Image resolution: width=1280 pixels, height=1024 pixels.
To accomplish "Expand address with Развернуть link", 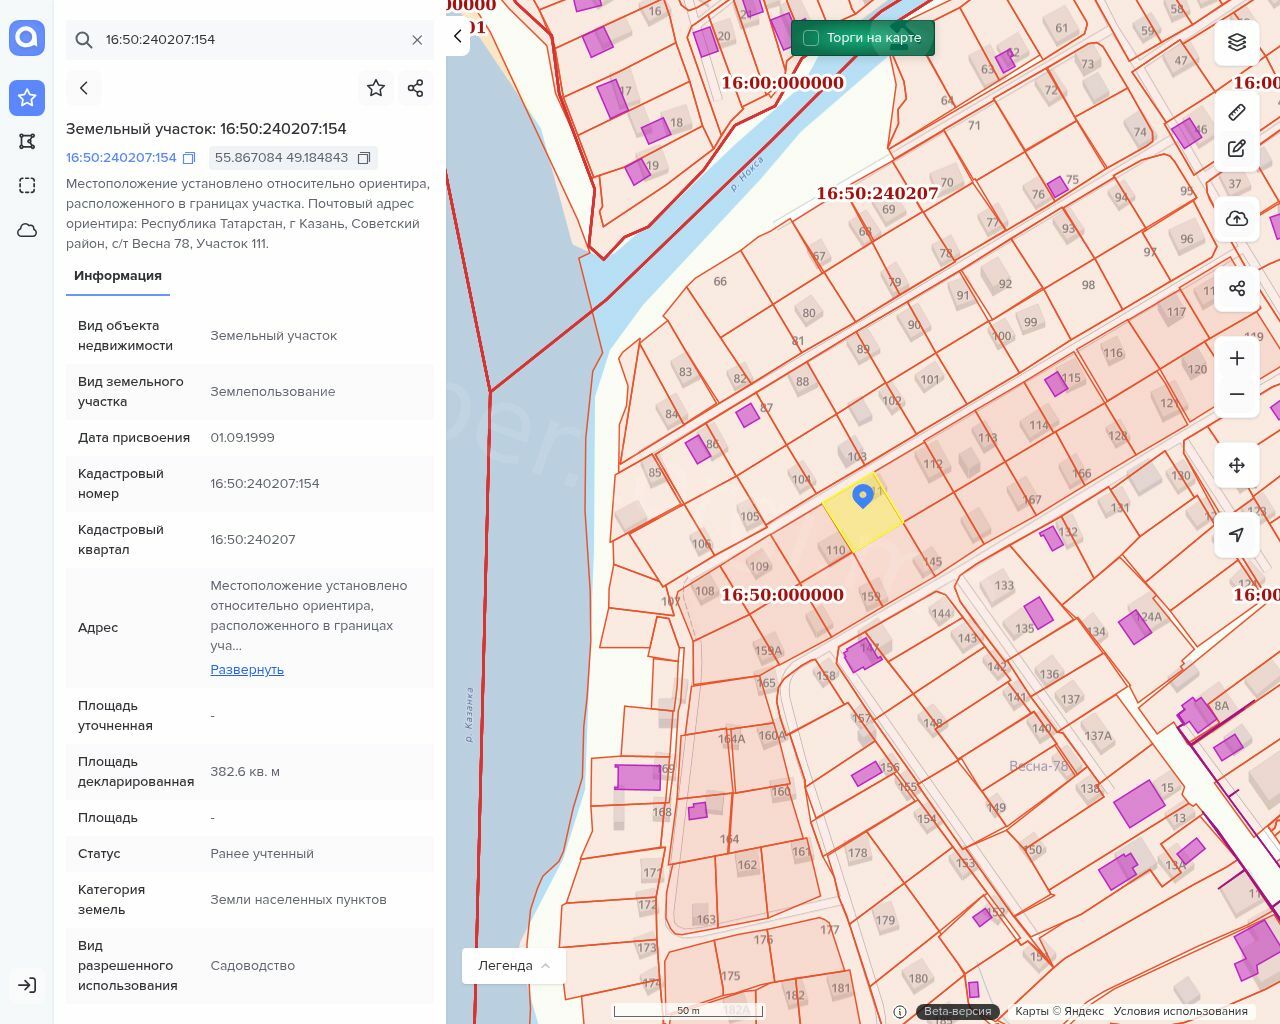I will pos(247,670).
